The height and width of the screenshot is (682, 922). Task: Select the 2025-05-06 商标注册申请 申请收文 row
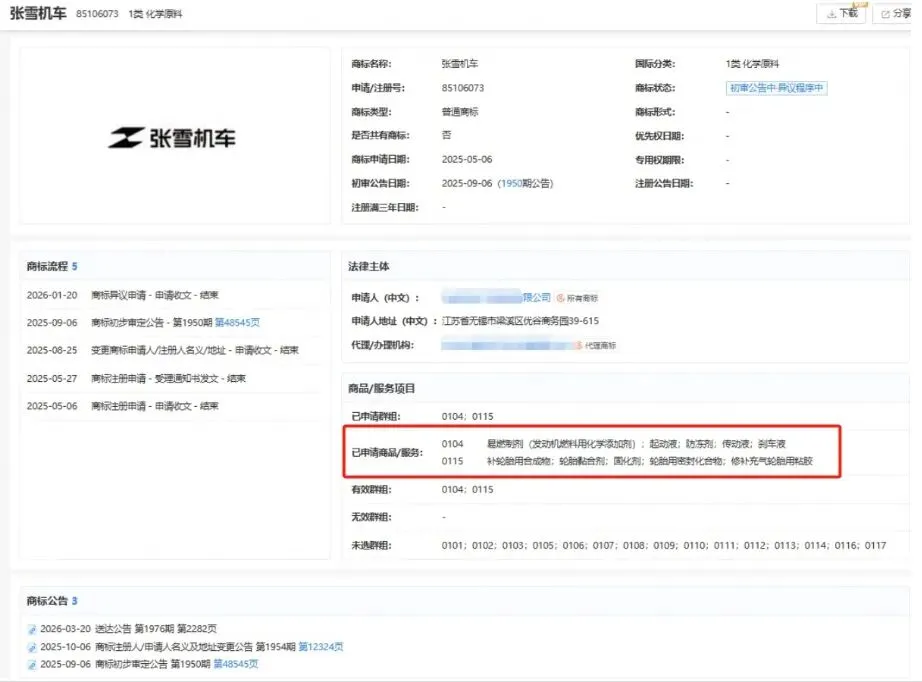122,406
